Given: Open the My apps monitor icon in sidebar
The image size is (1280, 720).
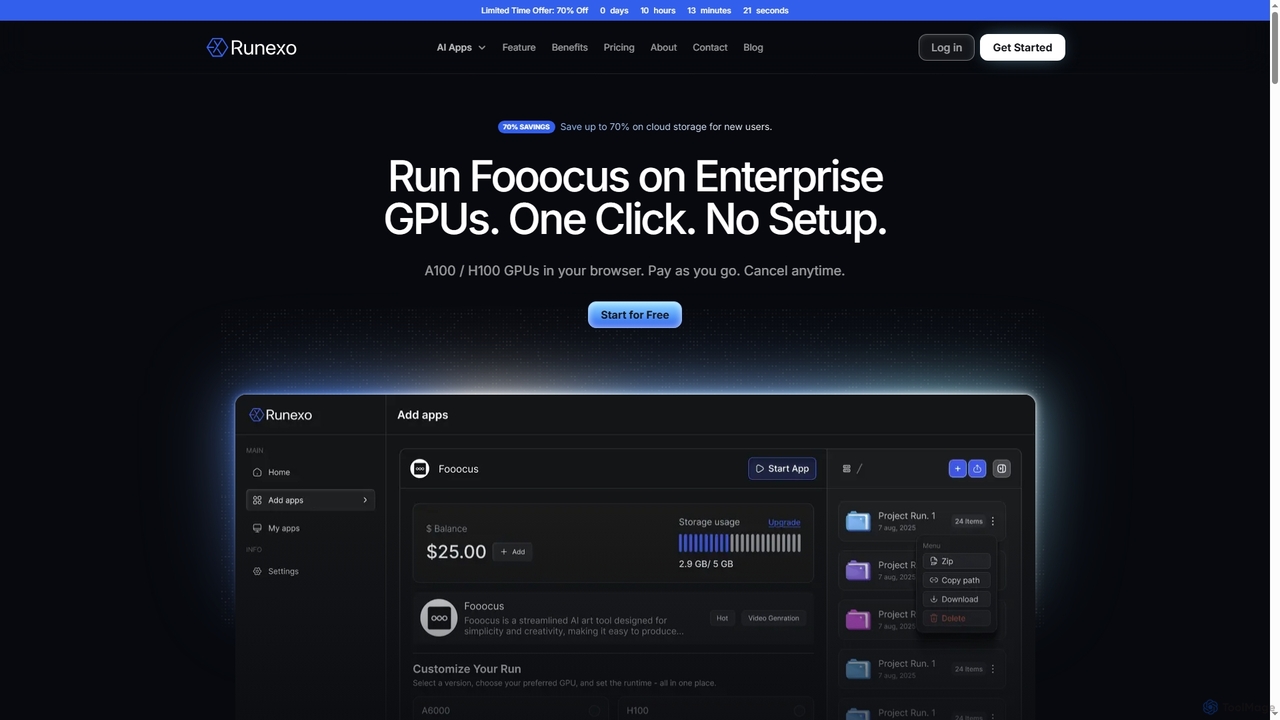Looking at the screenshot, I should pyautogui.click(x=257, y=528).
